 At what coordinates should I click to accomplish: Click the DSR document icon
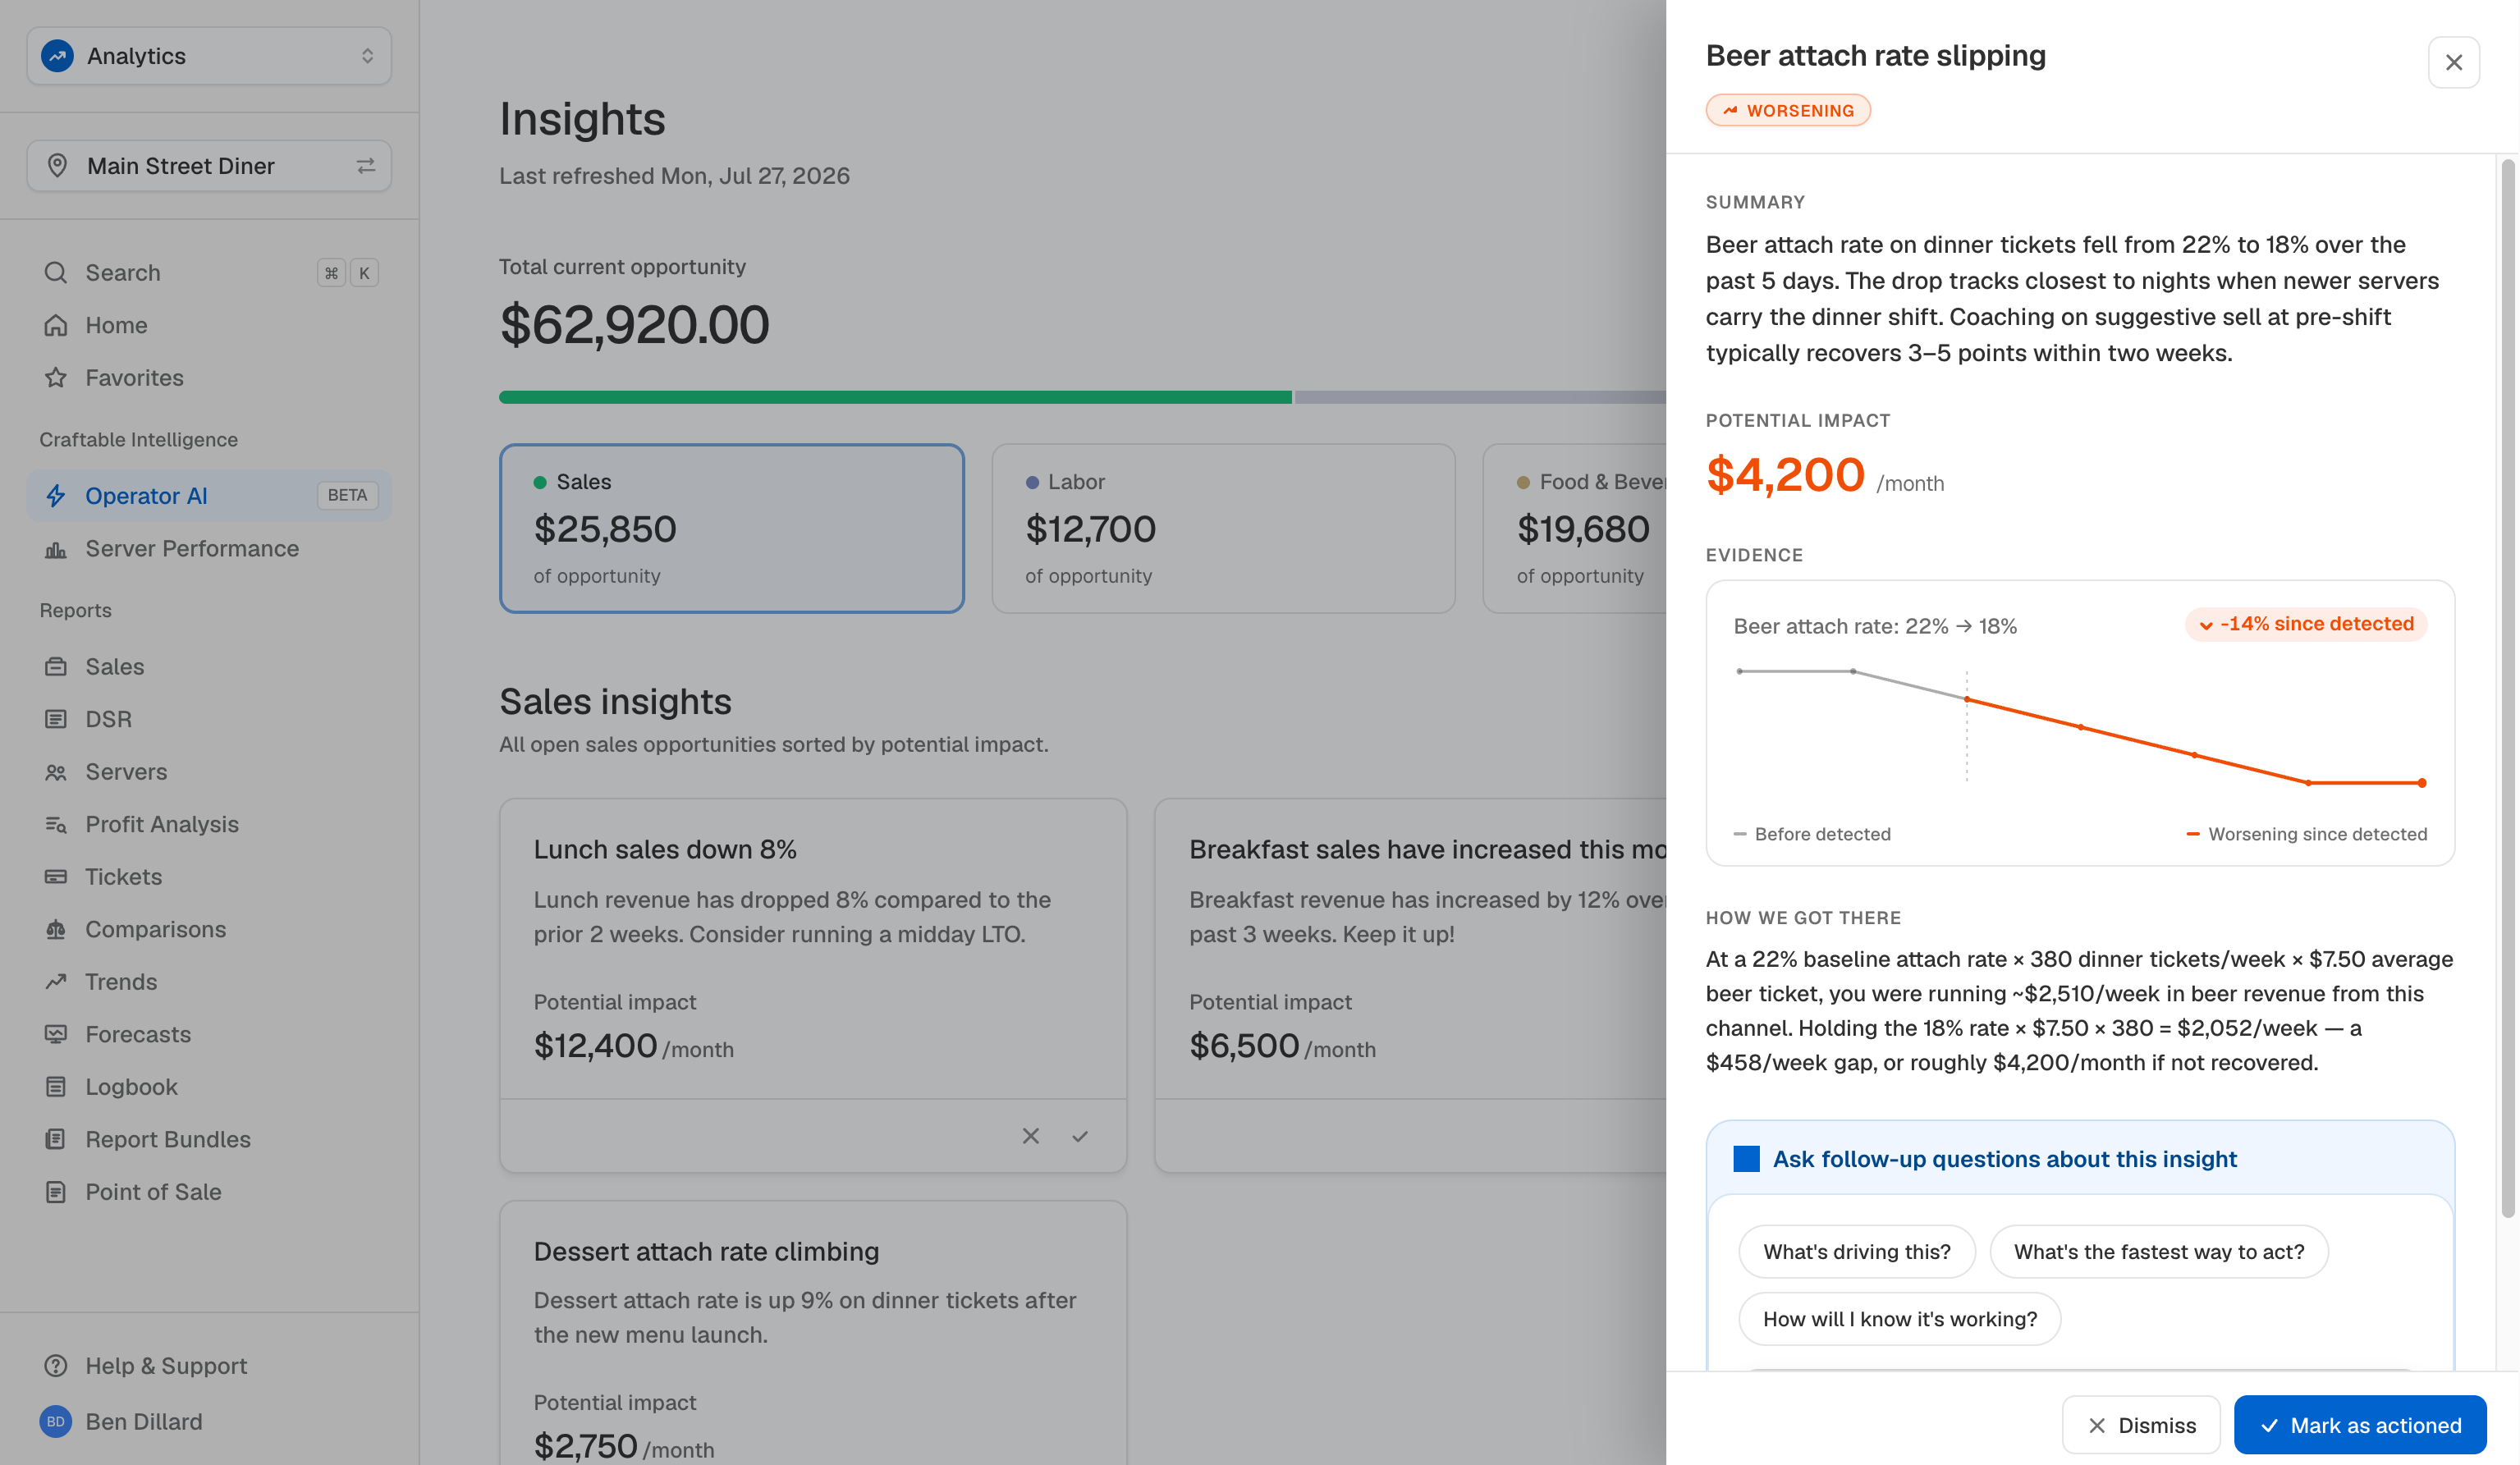pos(56,720)
